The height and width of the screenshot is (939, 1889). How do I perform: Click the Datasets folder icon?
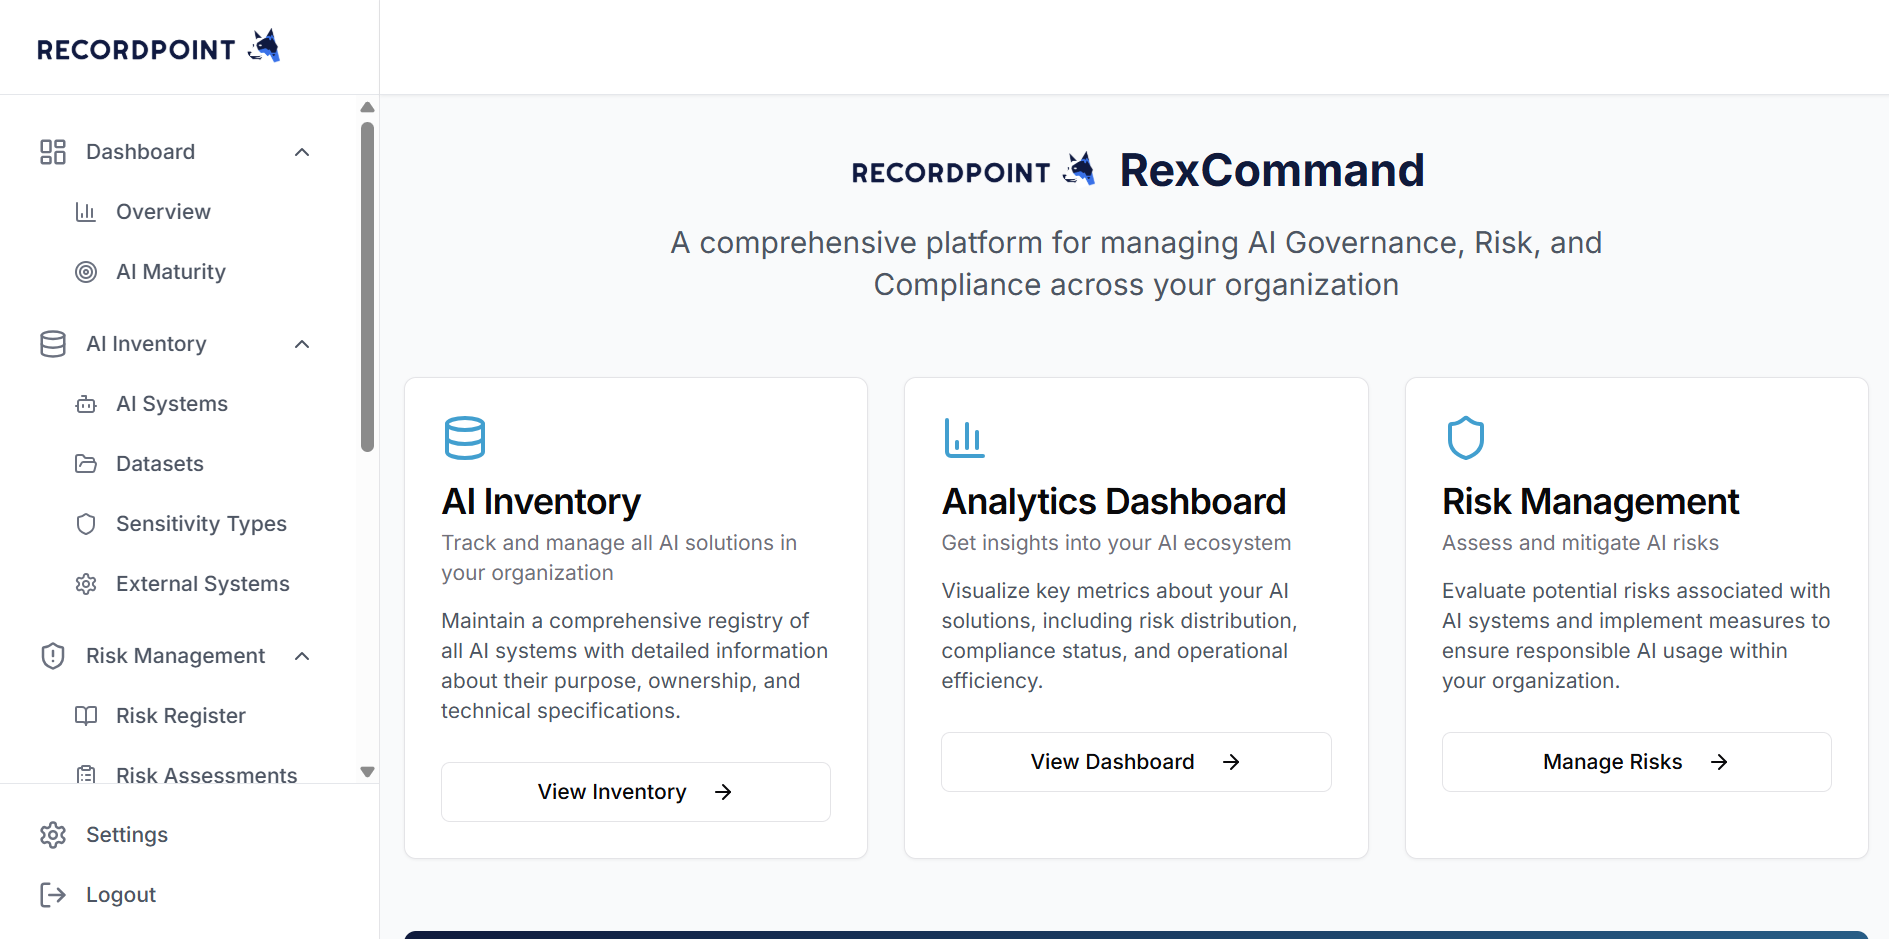click(x=86, y=464)
